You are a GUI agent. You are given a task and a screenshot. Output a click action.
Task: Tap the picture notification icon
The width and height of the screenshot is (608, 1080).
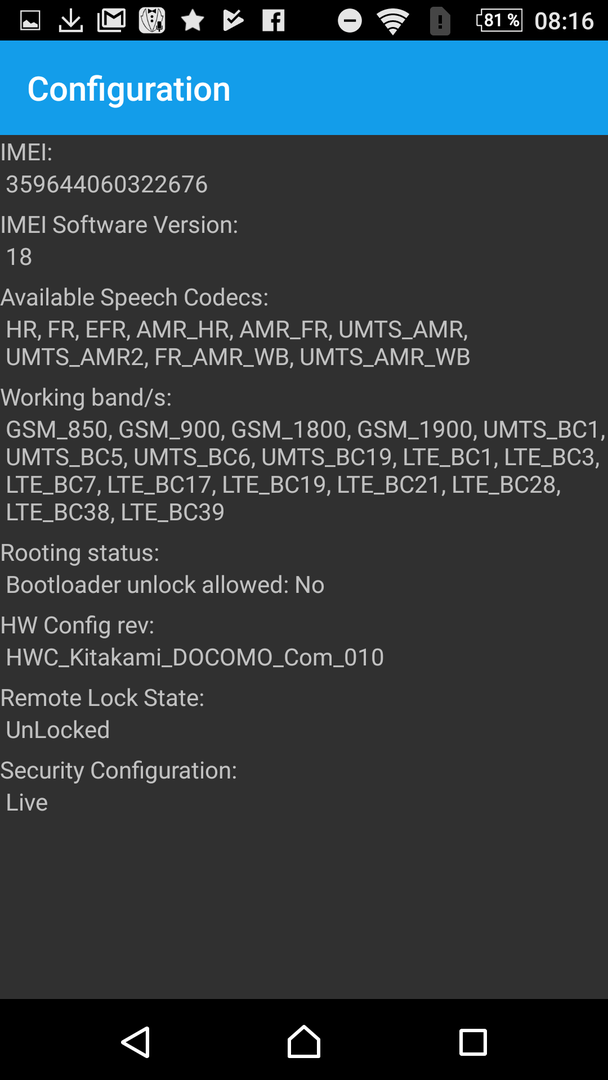(x=30, y=21)
